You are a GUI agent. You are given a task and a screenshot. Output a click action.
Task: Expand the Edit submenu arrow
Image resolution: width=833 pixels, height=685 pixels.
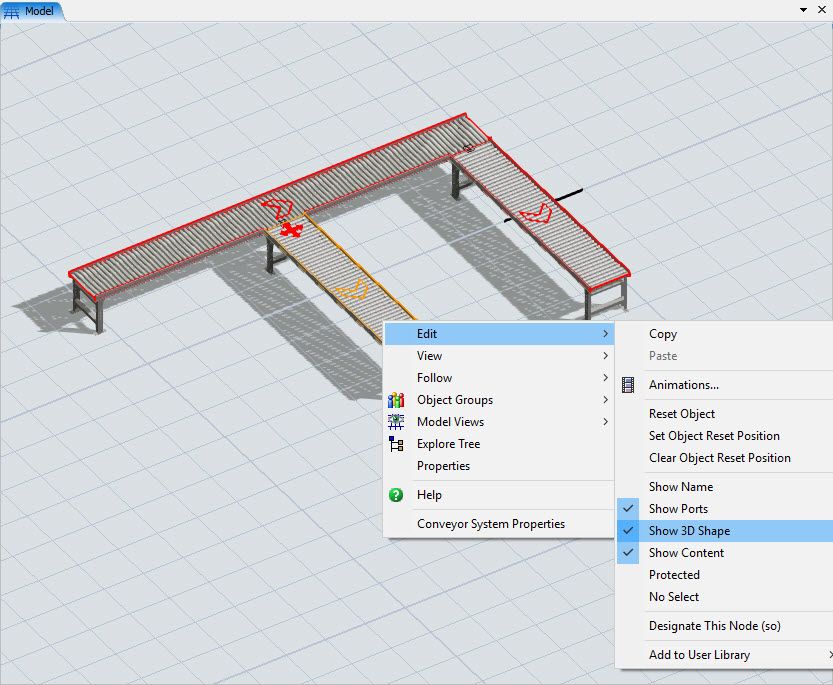coord(605,334)
